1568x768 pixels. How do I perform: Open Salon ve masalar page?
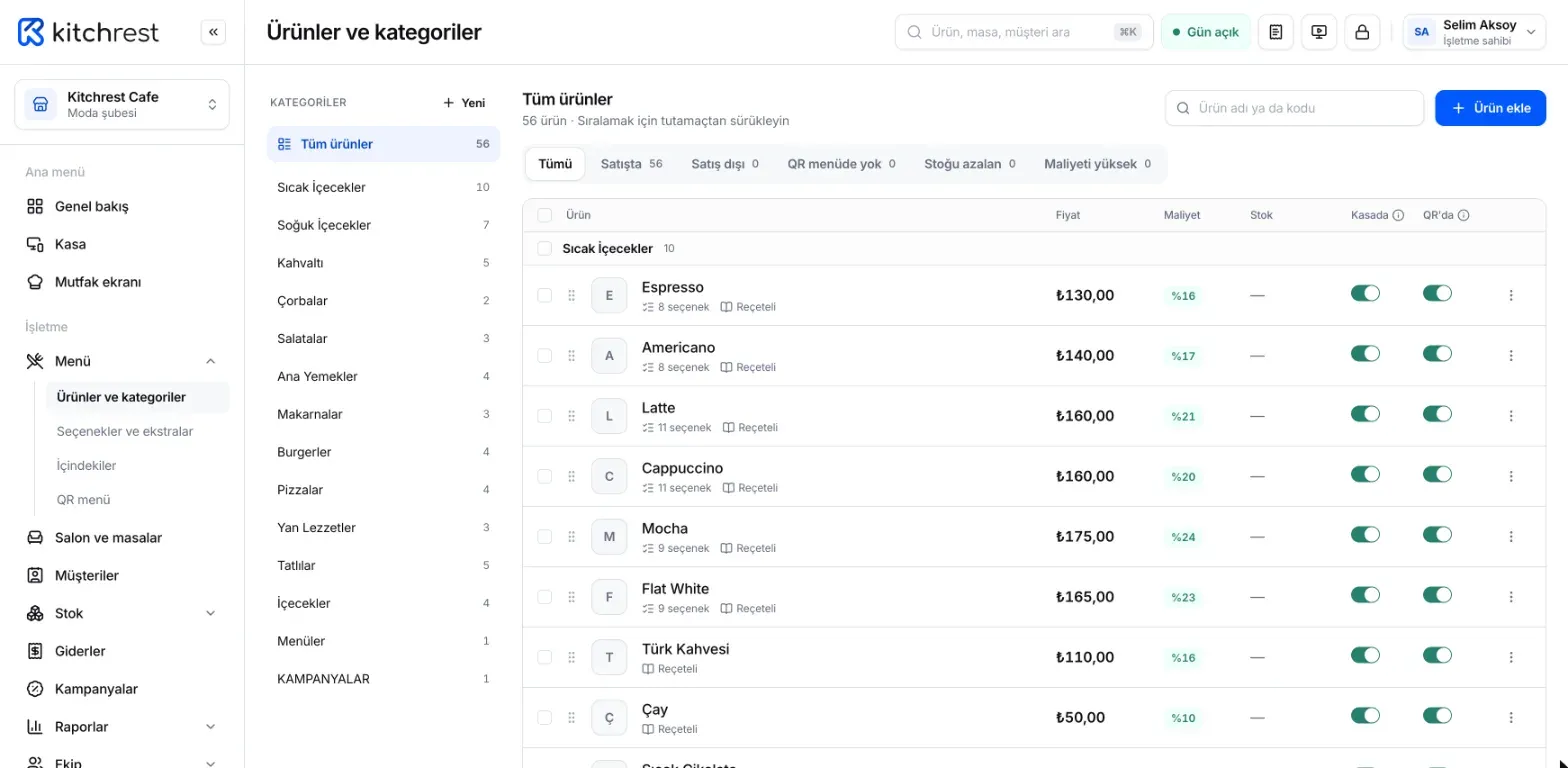point(122,538)
